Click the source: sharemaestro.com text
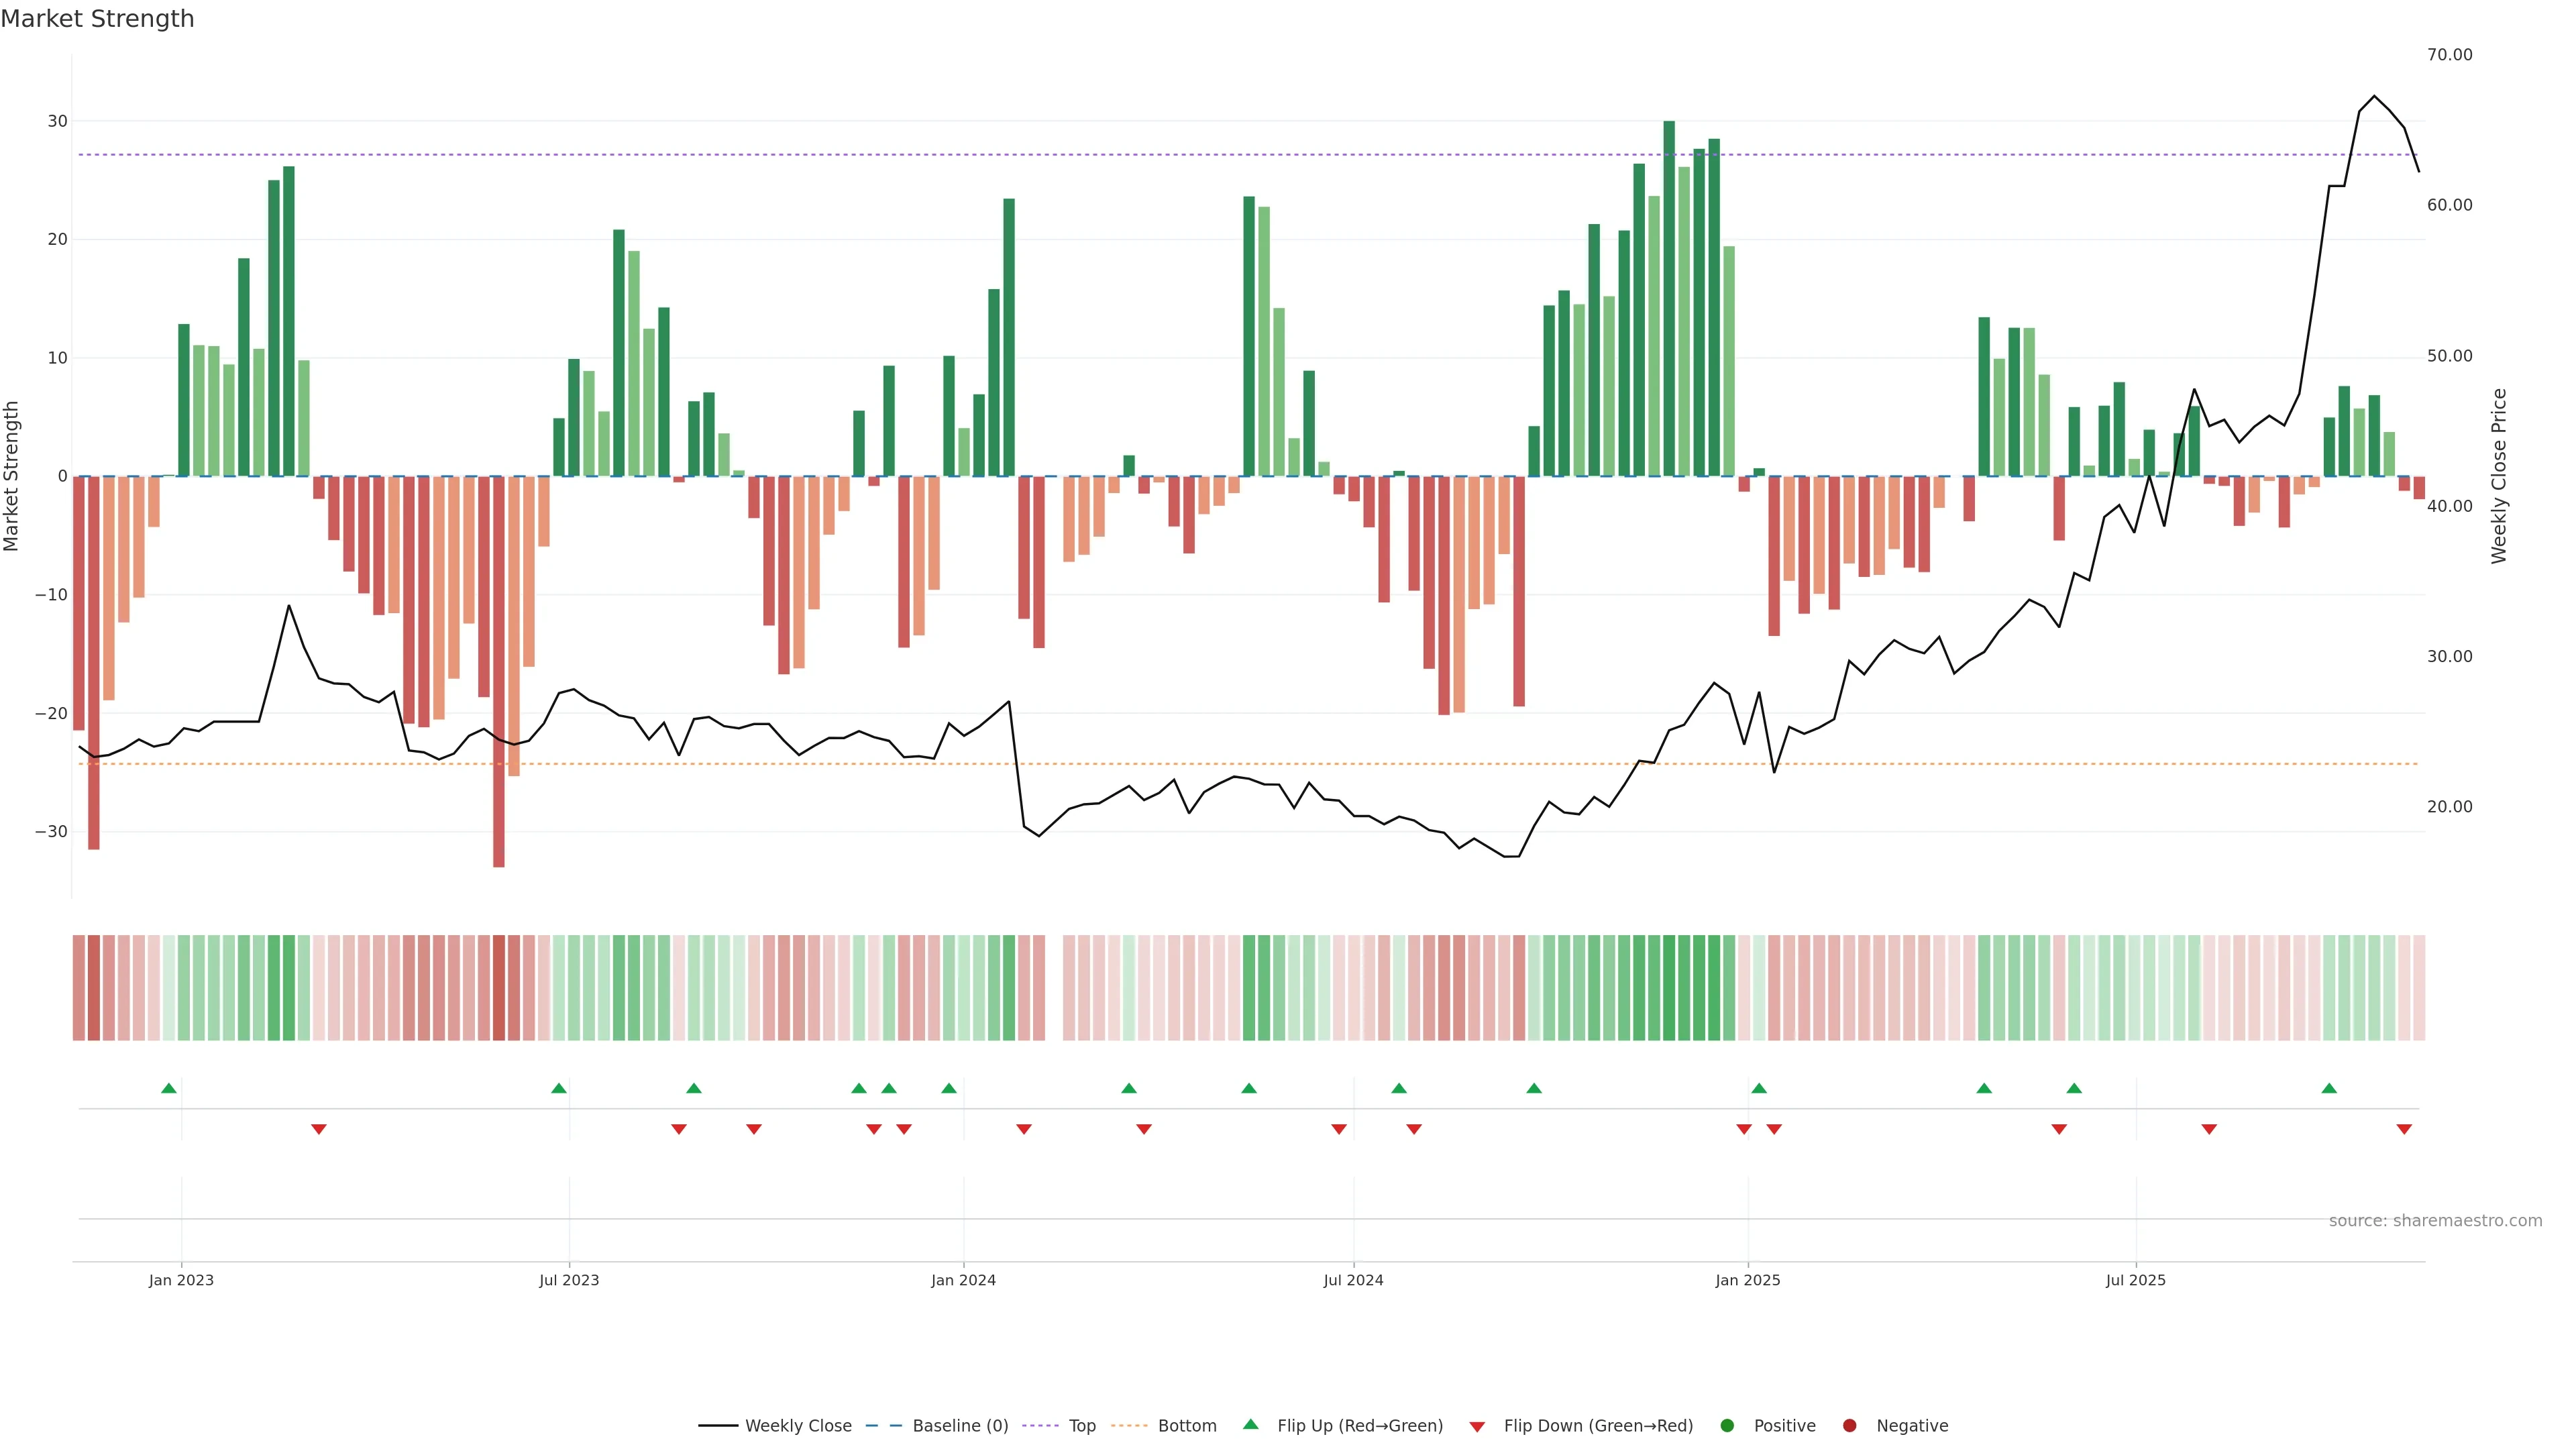 coord(2435,1220)
